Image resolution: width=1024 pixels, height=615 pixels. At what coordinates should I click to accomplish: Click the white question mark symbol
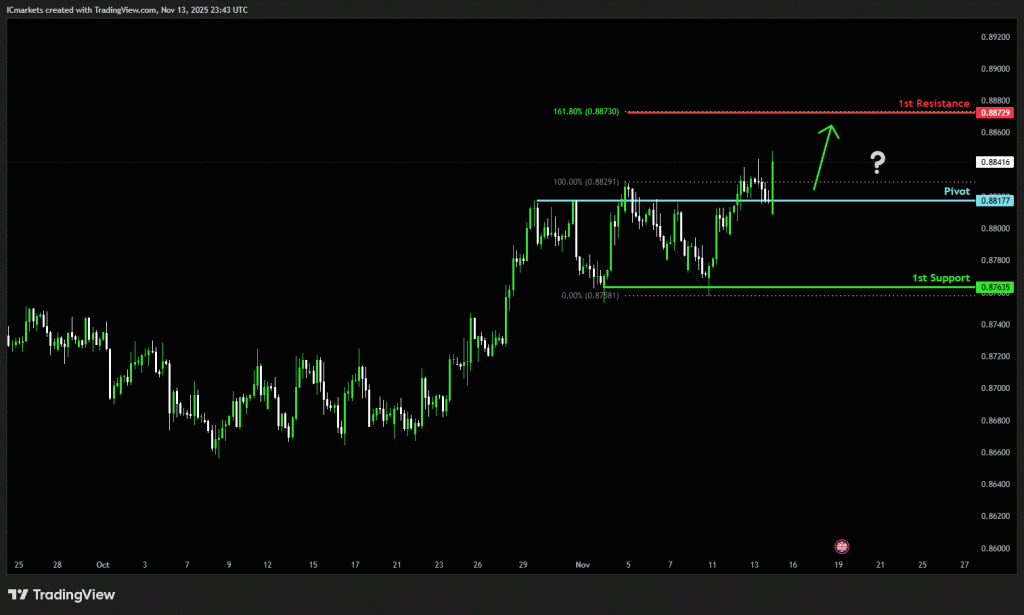click(x=877, y=162)
